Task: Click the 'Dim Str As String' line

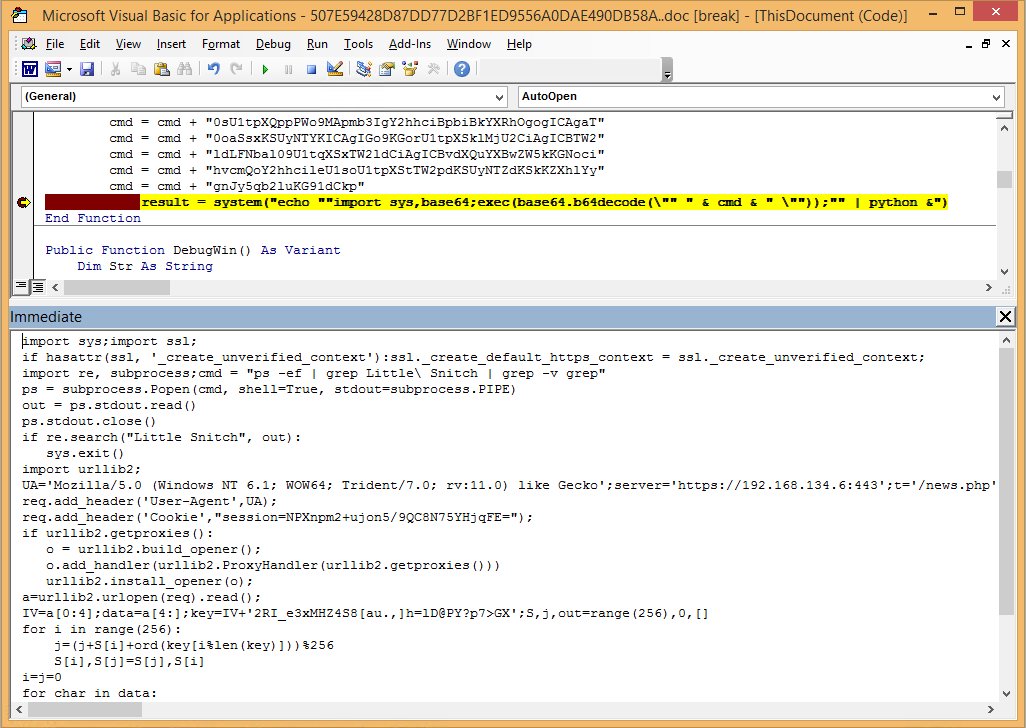Action: click(x=145, y=266)
